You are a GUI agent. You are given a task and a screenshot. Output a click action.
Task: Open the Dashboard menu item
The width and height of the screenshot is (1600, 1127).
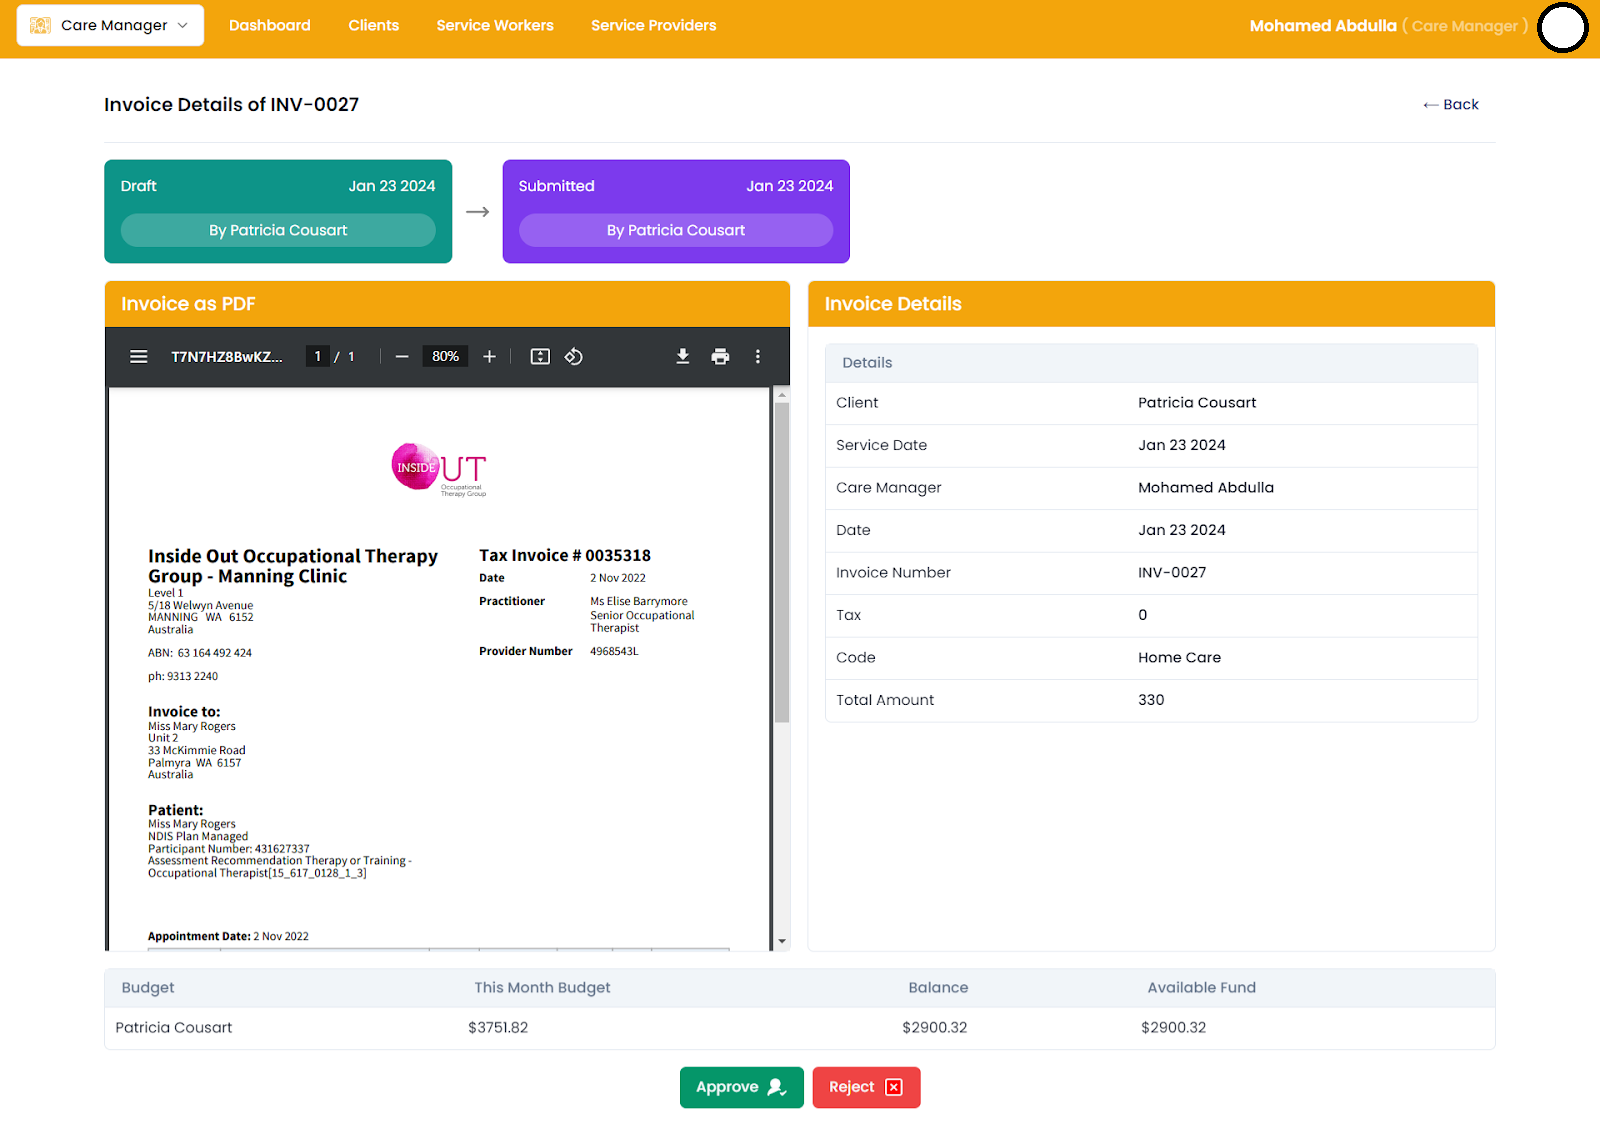pos(269,26)
